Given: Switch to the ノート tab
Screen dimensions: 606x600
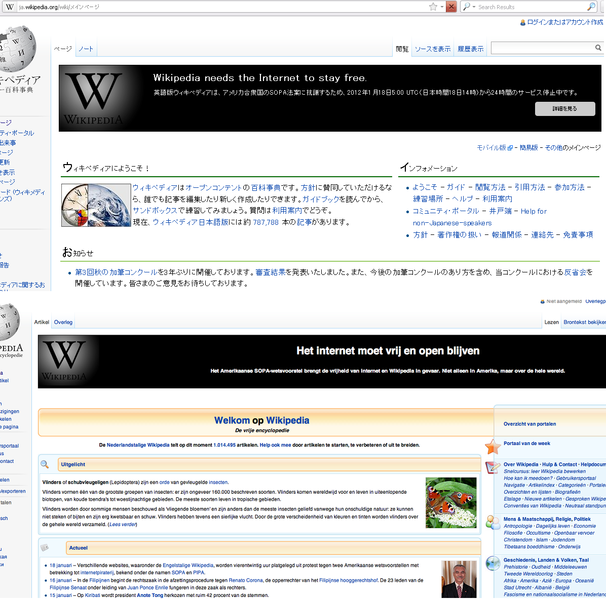Looking at the screenshot, I should (86, 48).
